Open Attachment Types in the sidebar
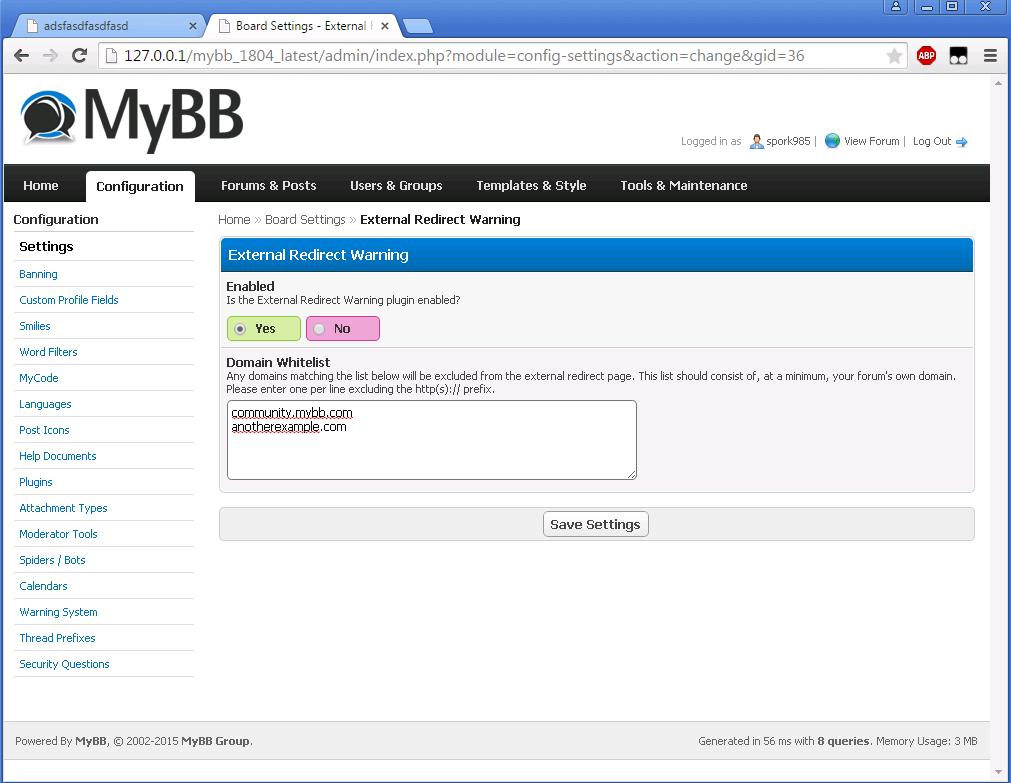 (x=63, y=508)
